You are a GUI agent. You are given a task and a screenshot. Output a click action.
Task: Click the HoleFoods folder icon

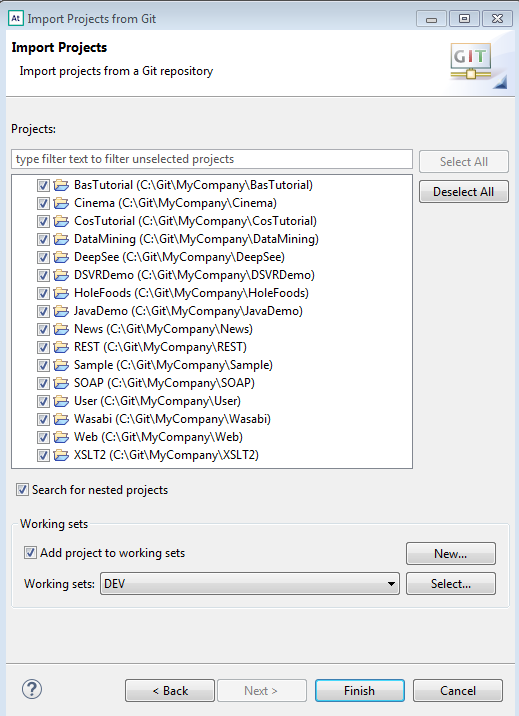coord(61,293)
